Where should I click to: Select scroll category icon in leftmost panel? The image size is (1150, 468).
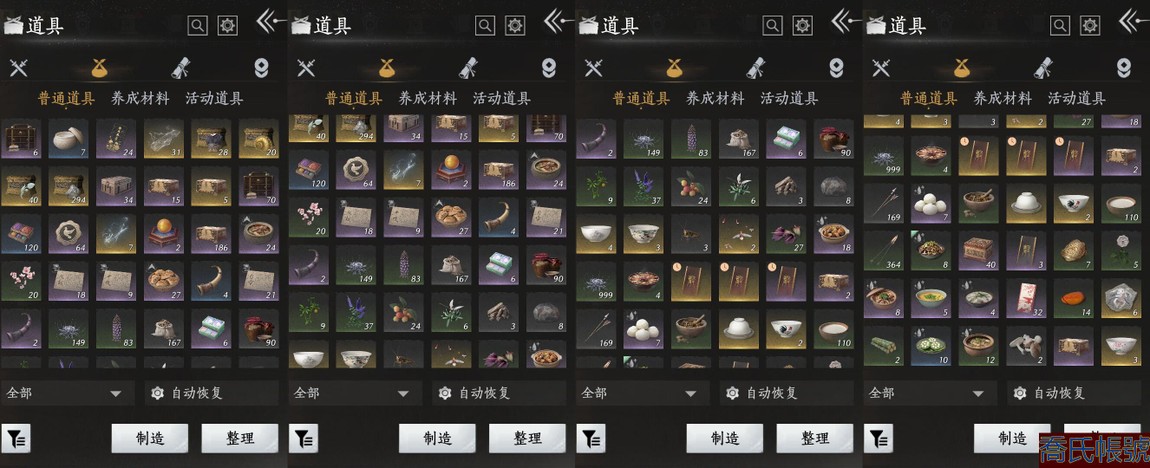point(181,67)
